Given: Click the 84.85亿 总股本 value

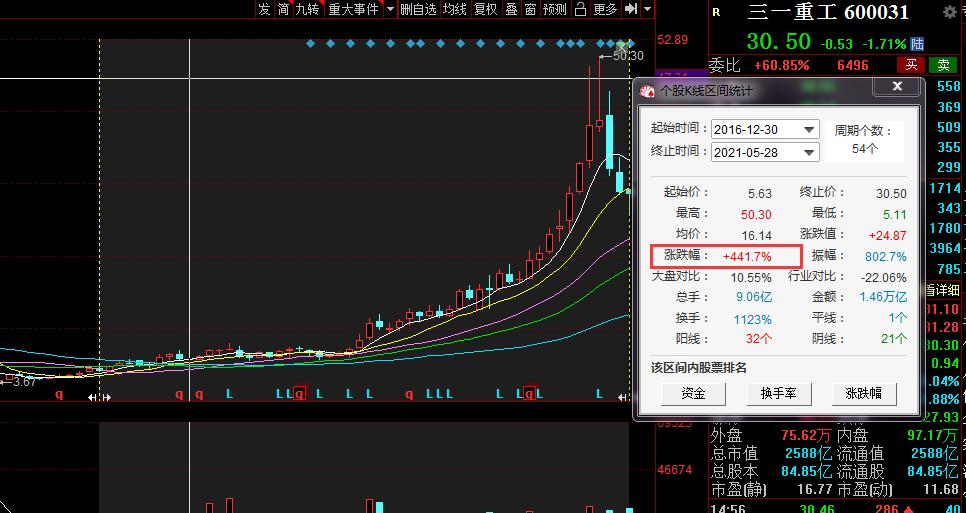Looking at the screenshot, I should 808,472.
